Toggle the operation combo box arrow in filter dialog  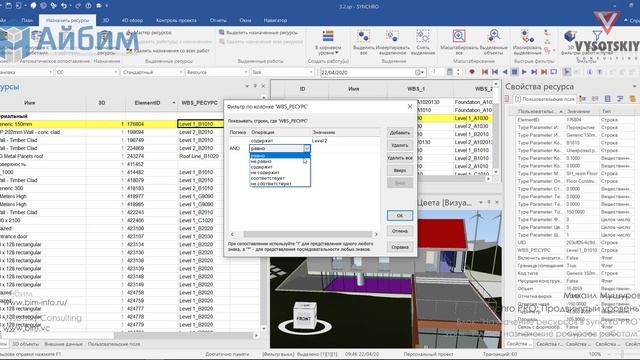click(307, 148)
